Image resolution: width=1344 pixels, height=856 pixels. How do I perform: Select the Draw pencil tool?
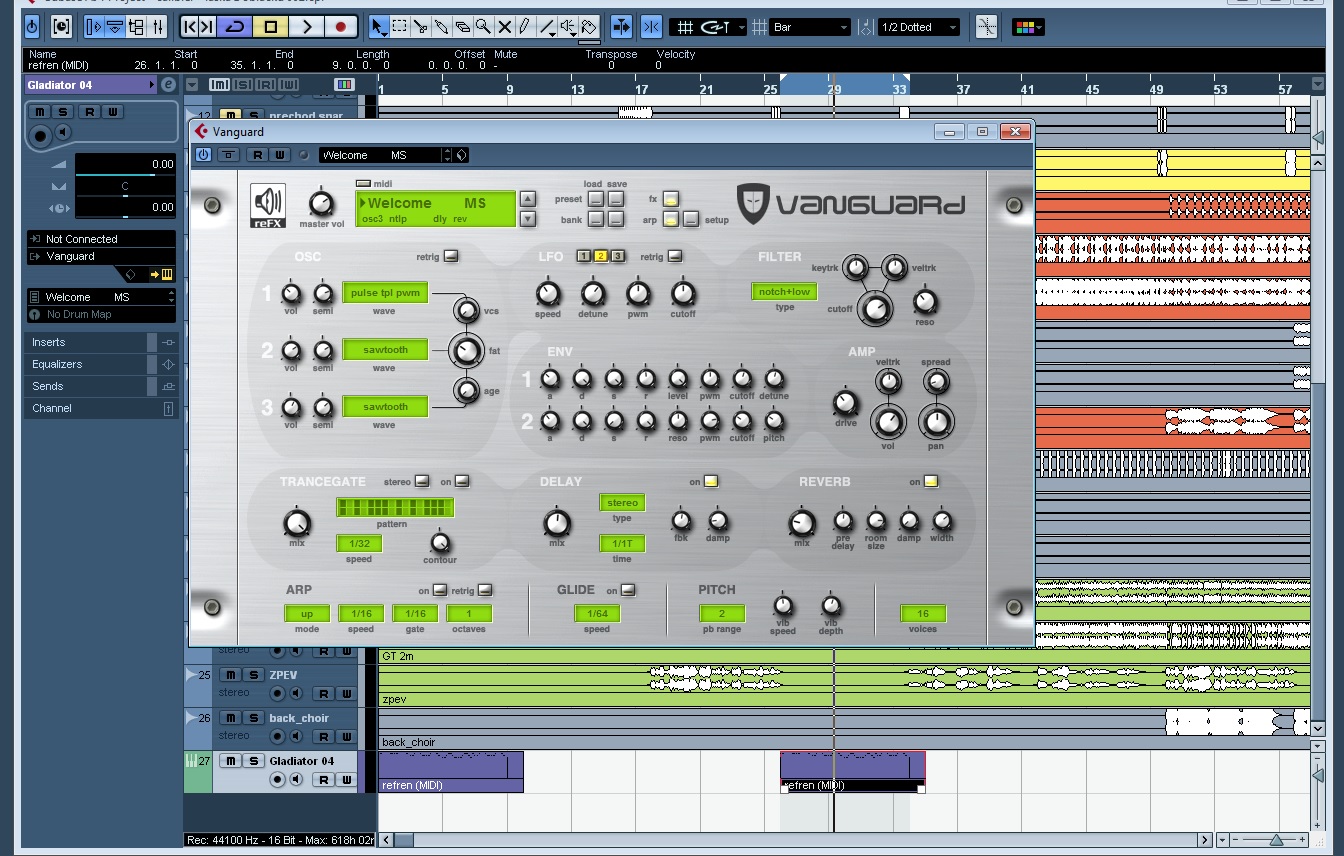525,27
